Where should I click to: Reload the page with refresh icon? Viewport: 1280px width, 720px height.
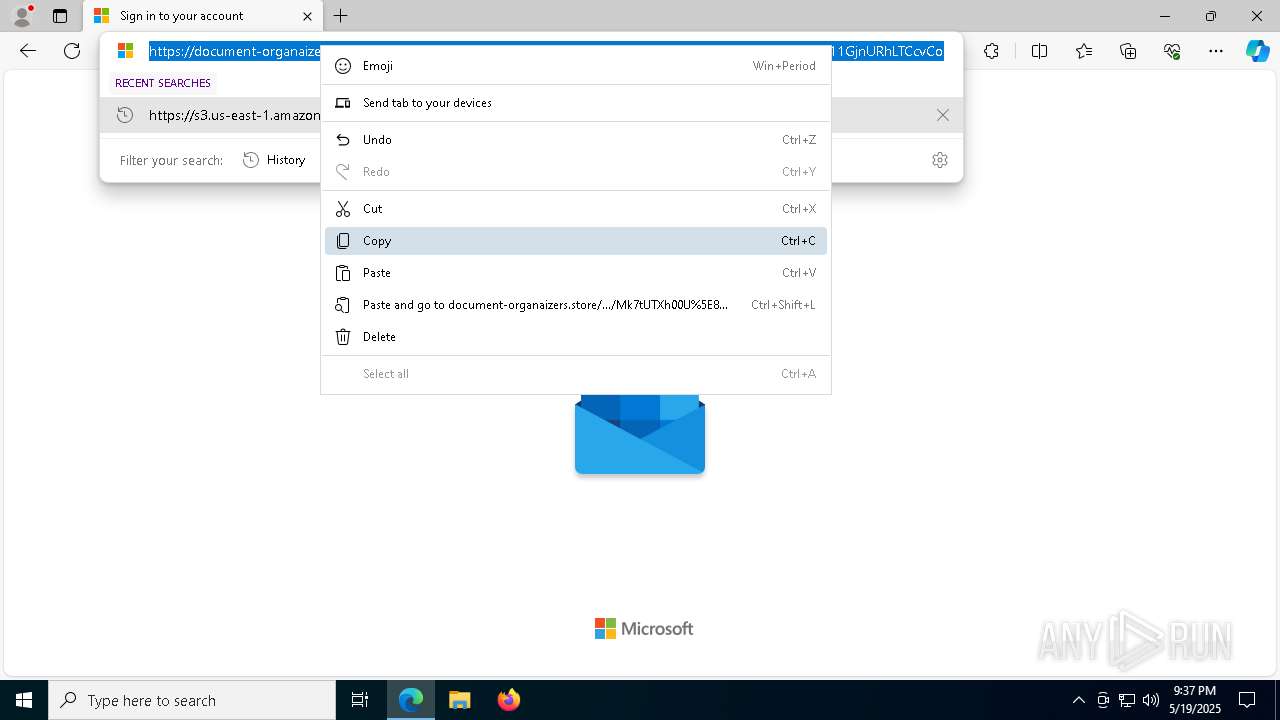click(x=72, y=51)
